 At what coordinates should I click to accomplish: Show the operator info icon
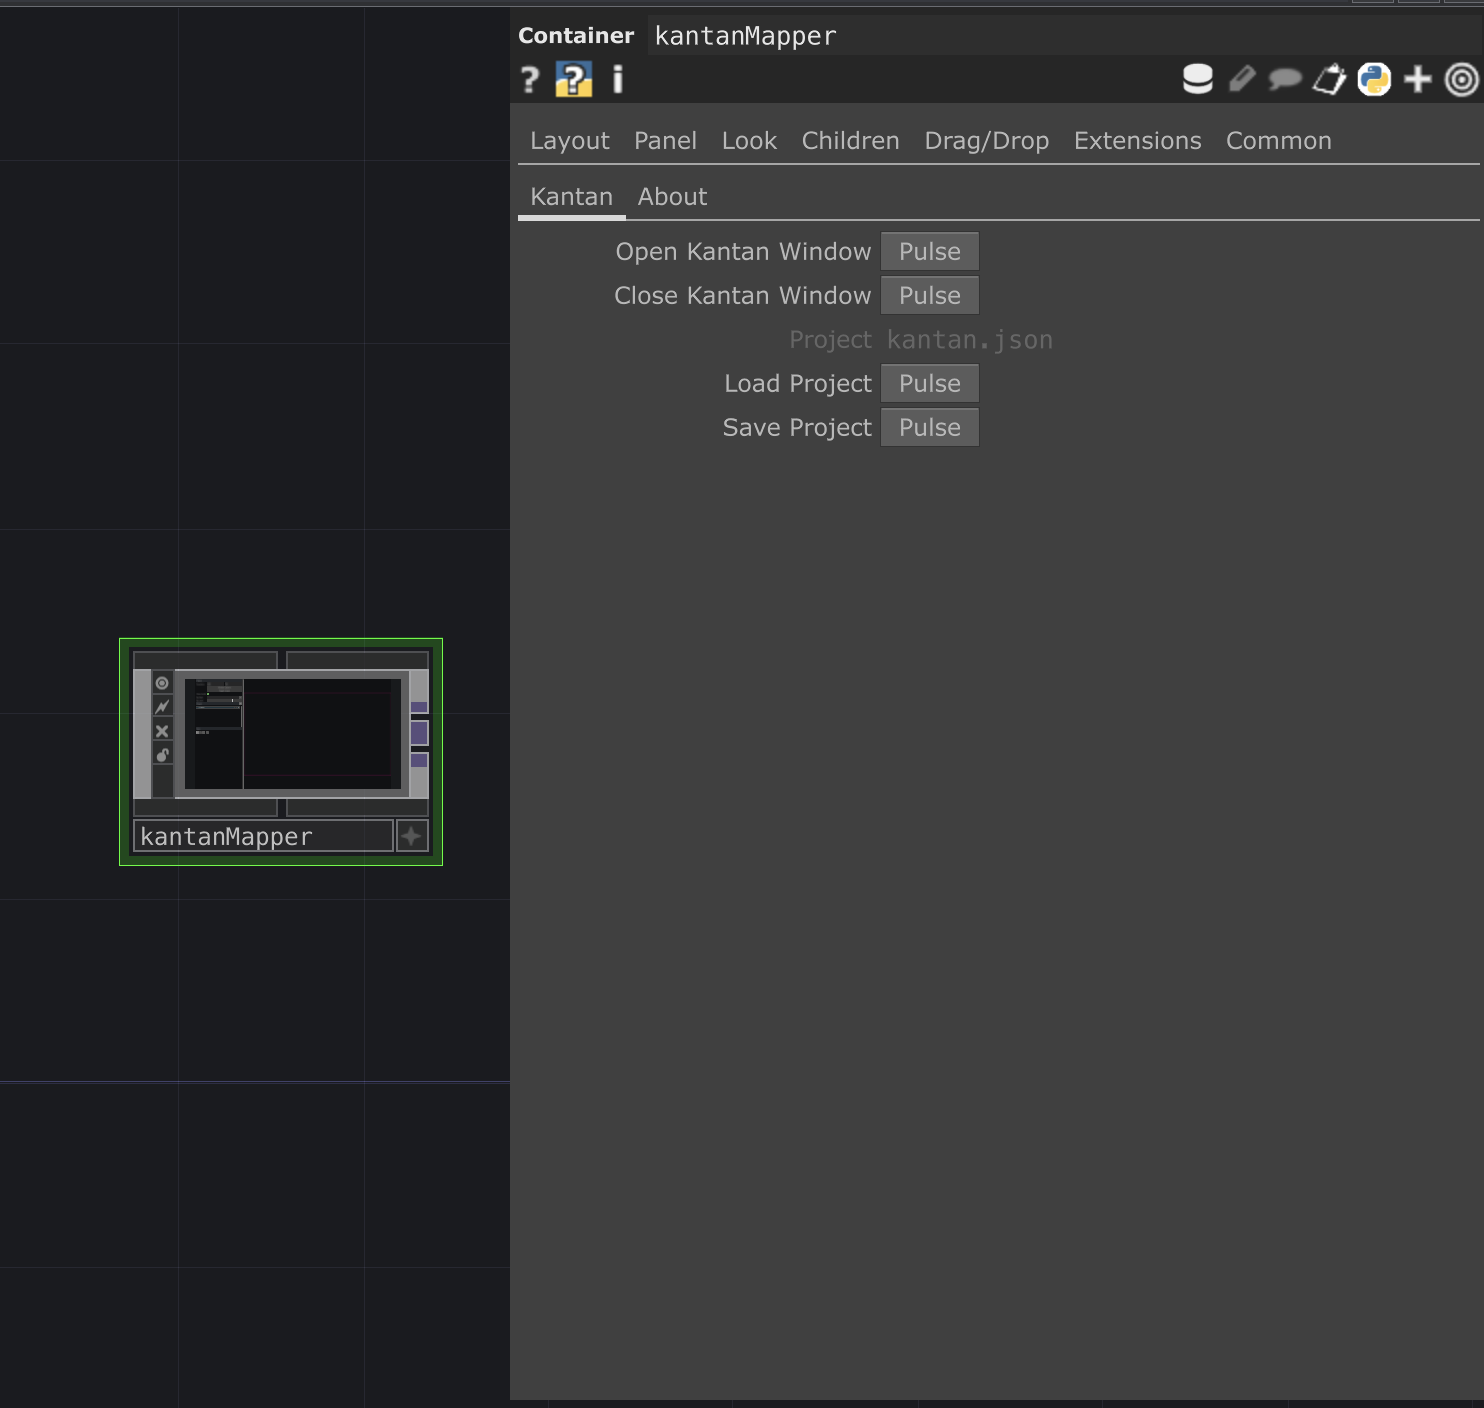click(618, 80)
